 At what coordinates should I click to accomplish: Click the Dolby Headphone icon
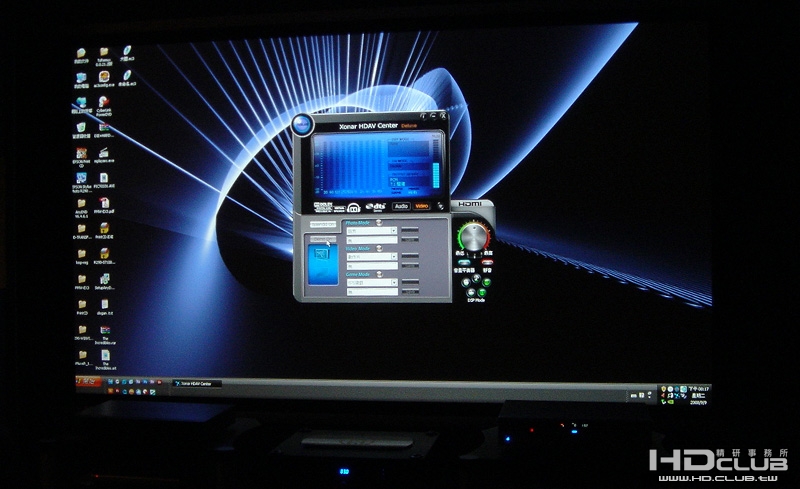tap(354, 207)
